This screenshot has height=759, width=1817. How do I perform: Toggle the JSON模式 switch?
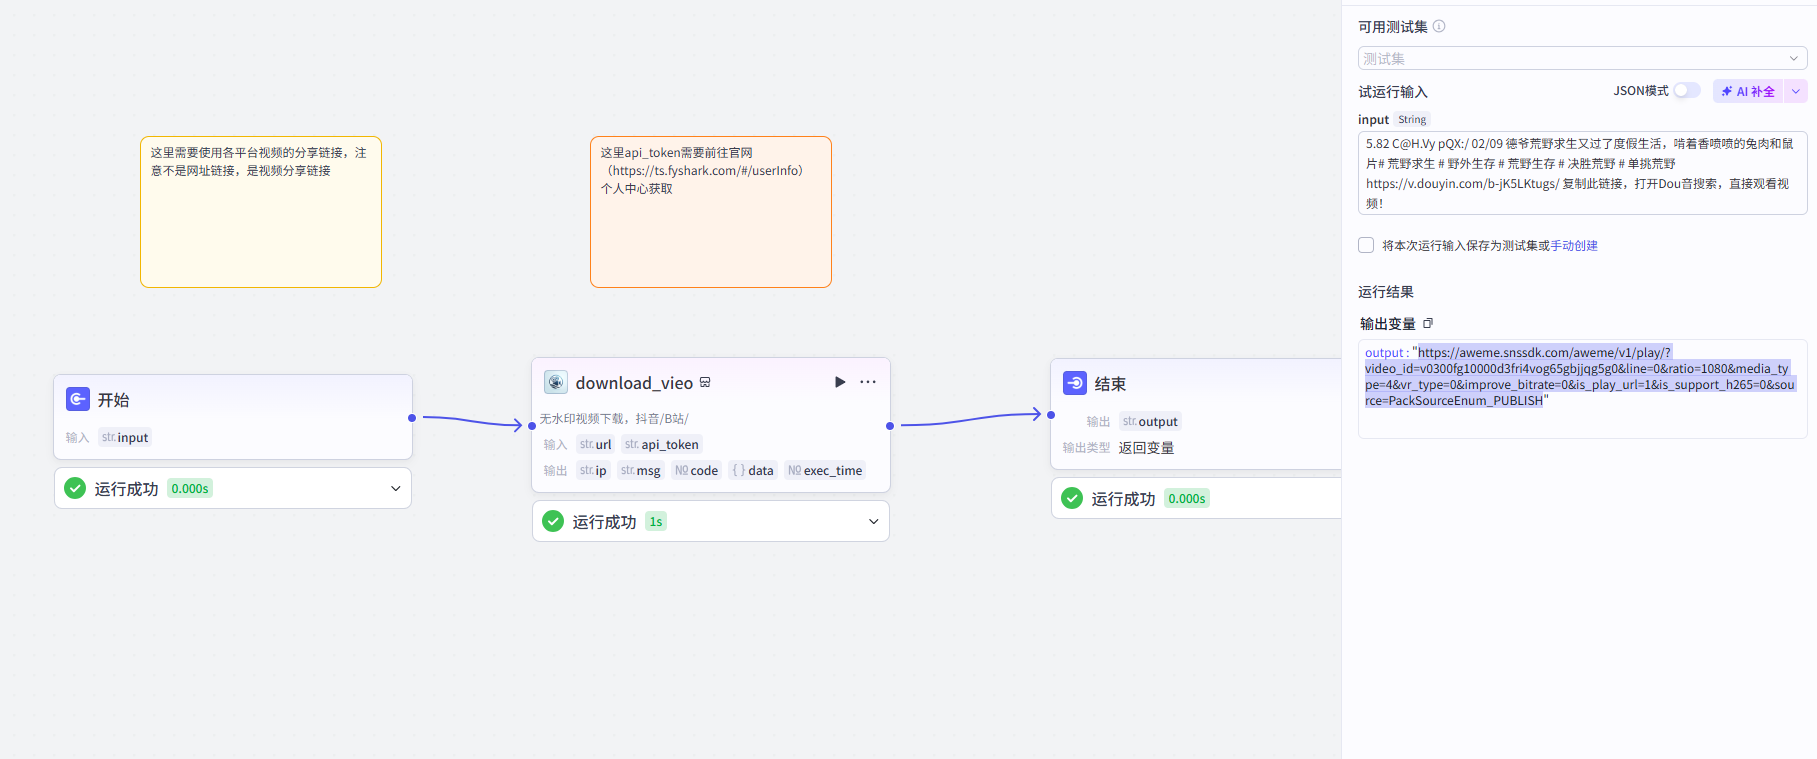click(x=1687, y=90)
